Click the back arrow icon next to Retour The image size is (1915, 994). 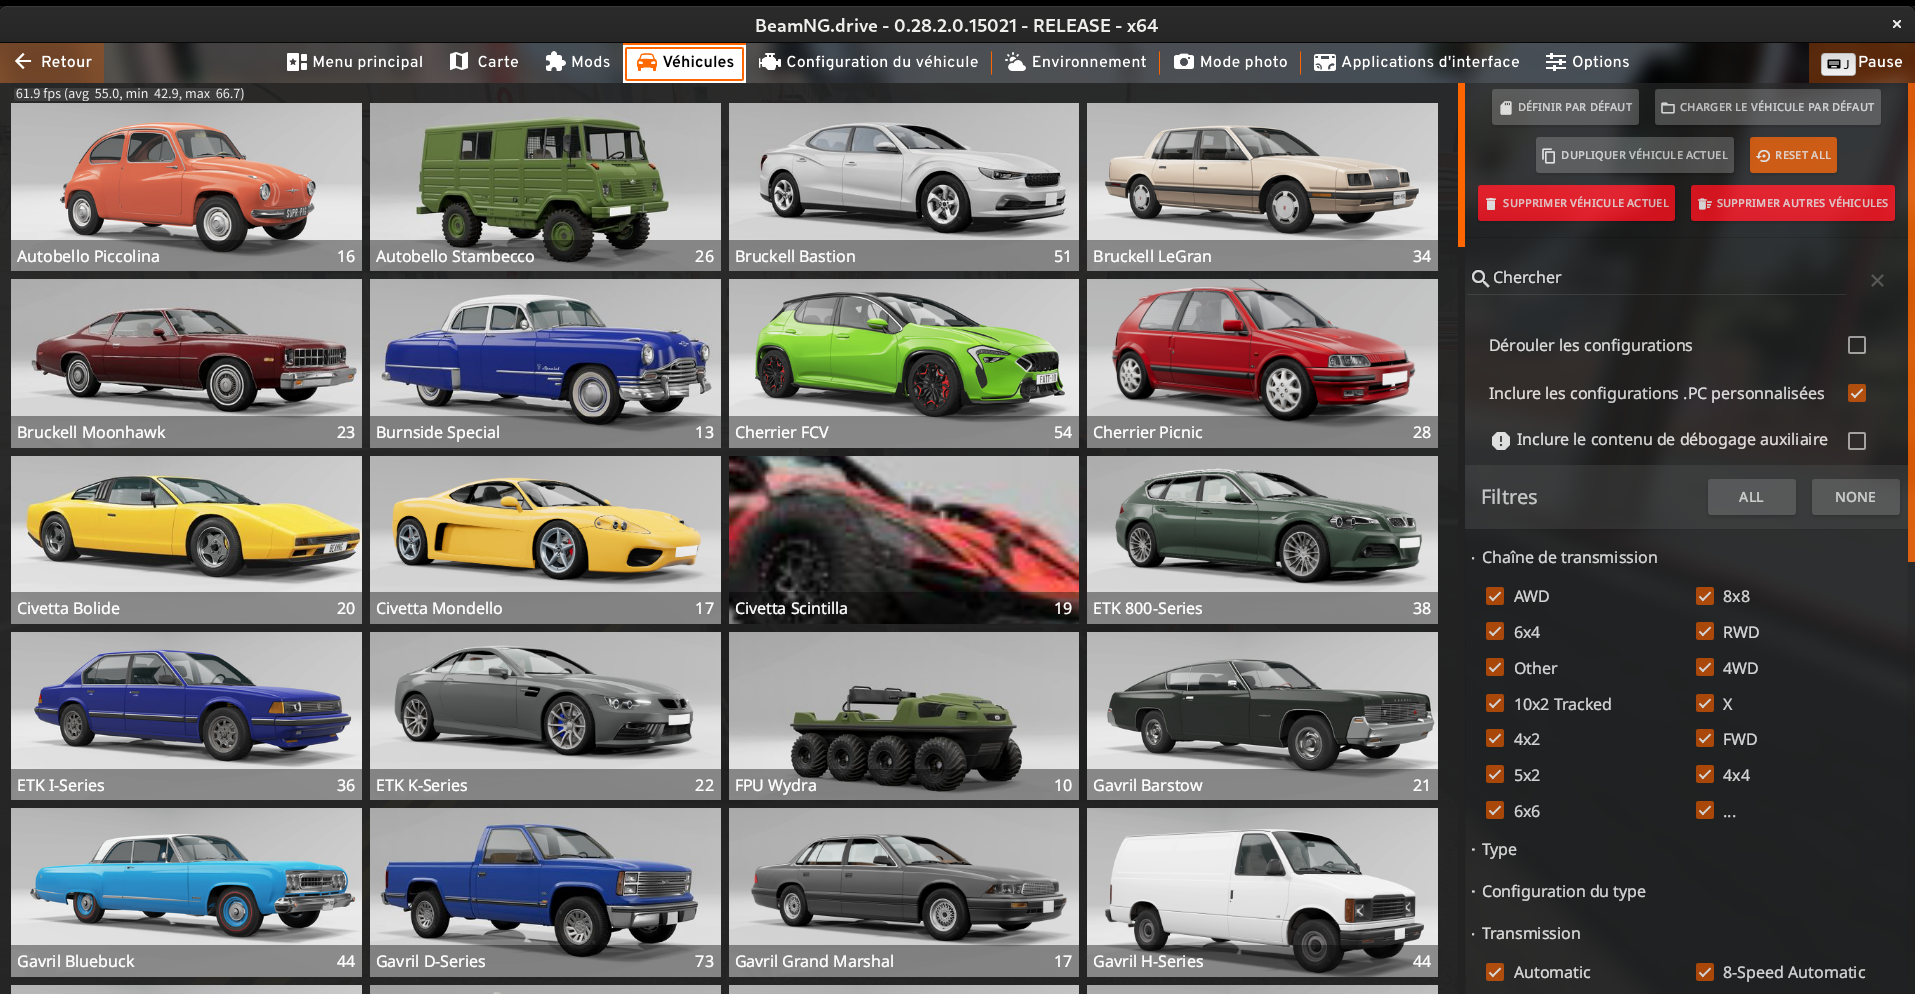(24, 62)
